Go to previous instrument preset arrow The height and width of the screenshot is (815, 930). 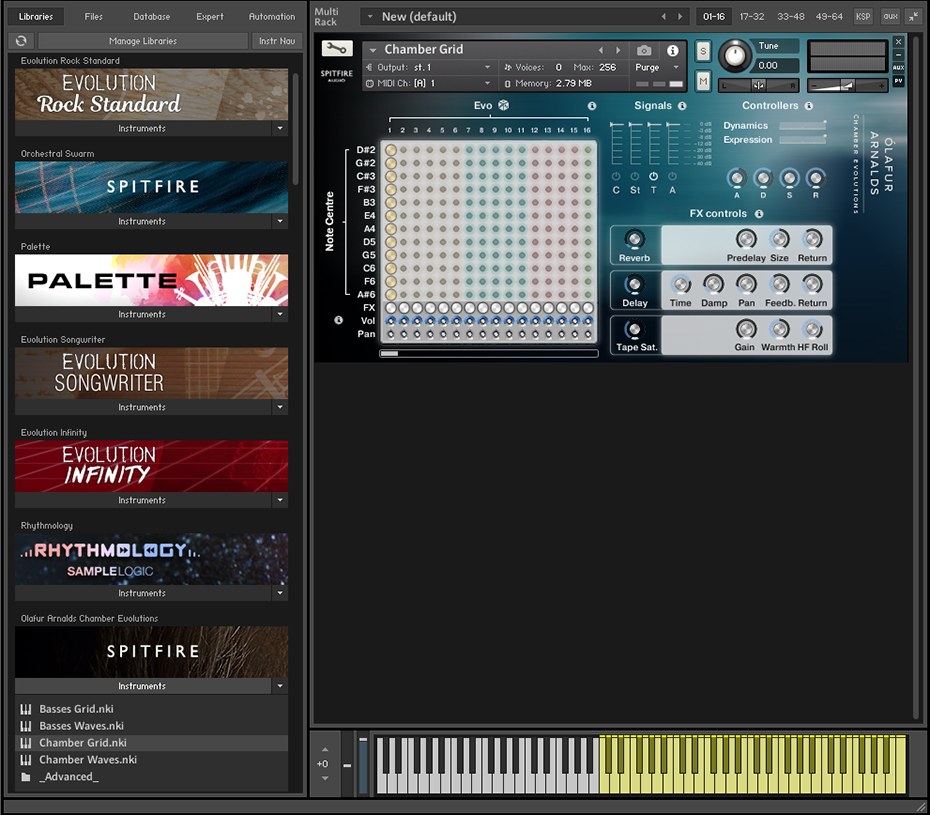point(601,50)
